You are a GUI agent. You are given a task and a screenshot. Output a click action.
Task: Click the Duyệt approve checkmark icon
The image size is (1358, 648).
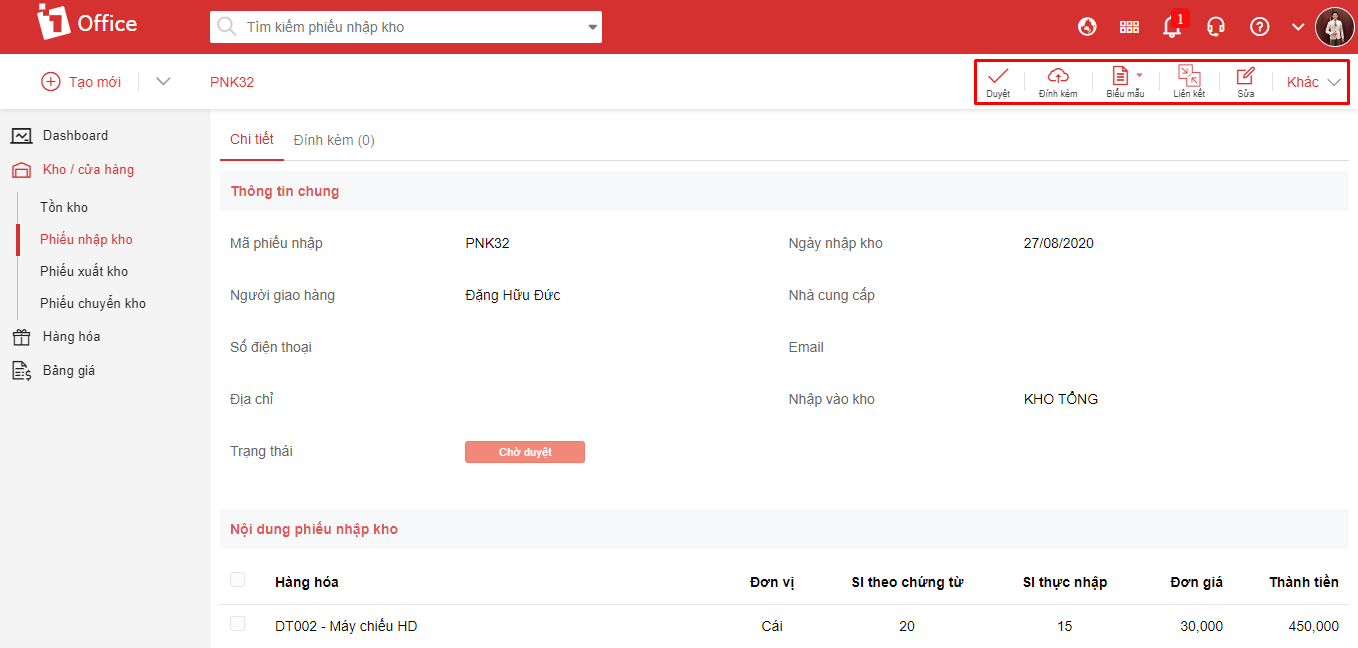tap(998, 77)
